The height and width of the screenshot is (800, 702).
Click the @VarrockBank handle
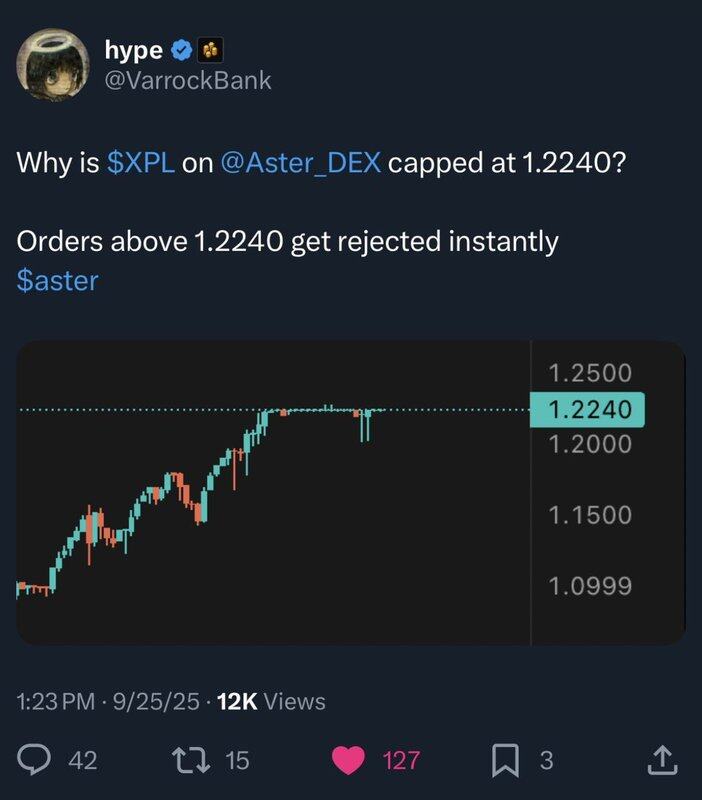pos(188,81)
